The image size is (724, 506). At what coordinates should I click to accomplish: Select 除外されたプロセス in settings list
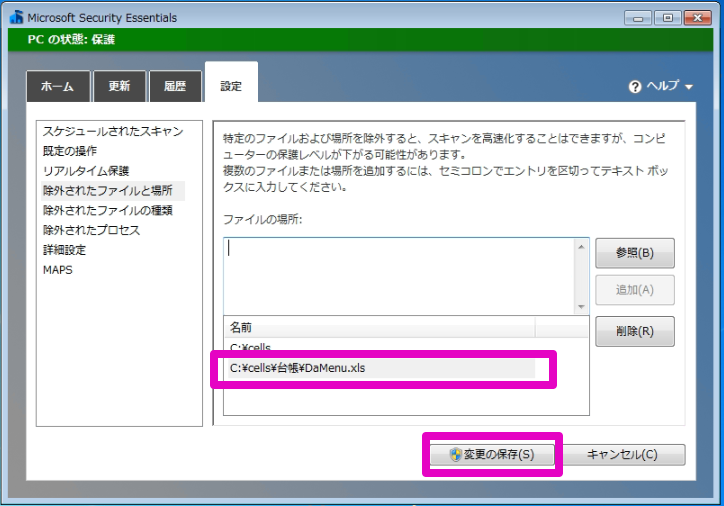pos(91,230)
